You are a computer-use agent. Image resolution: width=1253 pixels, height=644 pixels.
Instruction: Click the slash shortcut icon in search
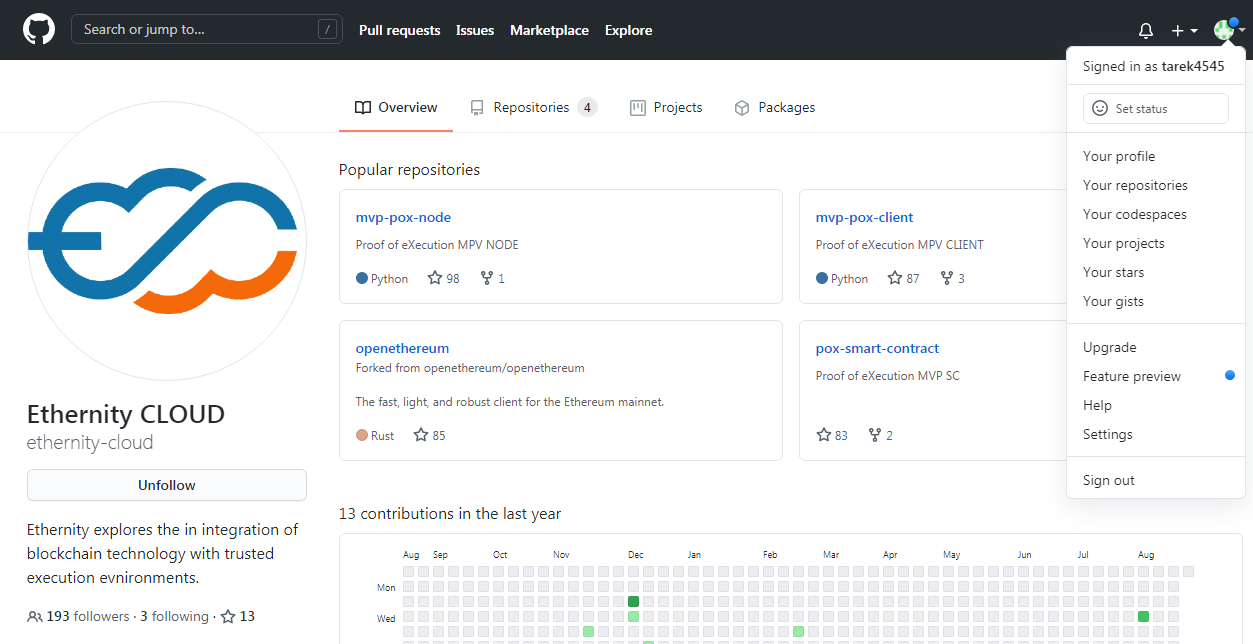pos(326,30)
